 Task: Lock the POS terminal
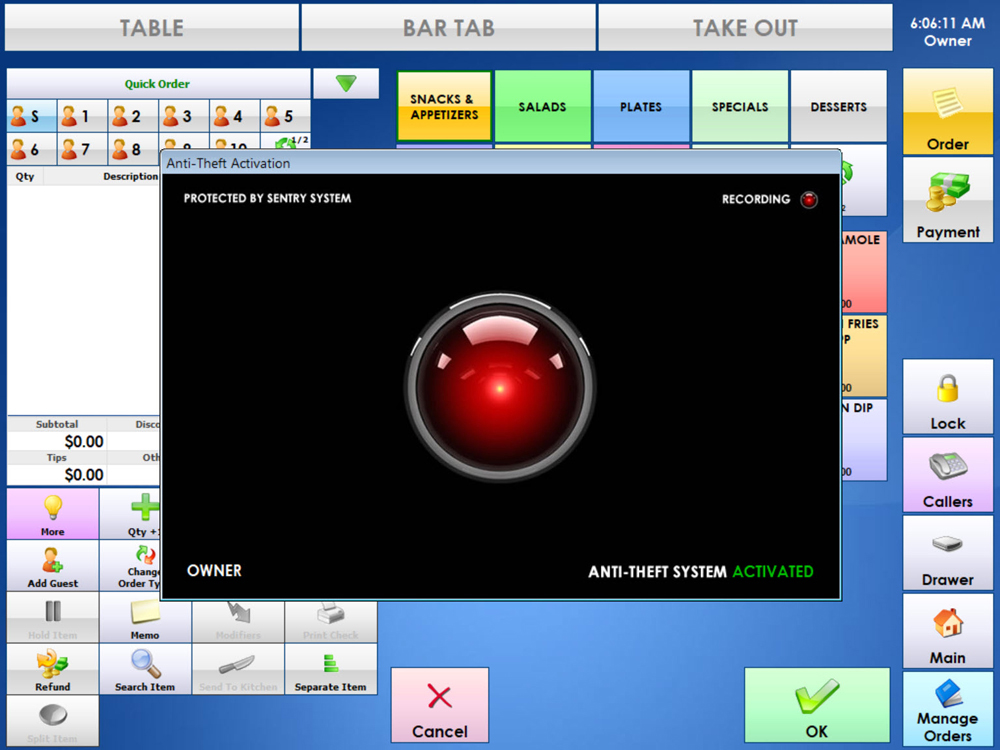(x=948, y=397)
